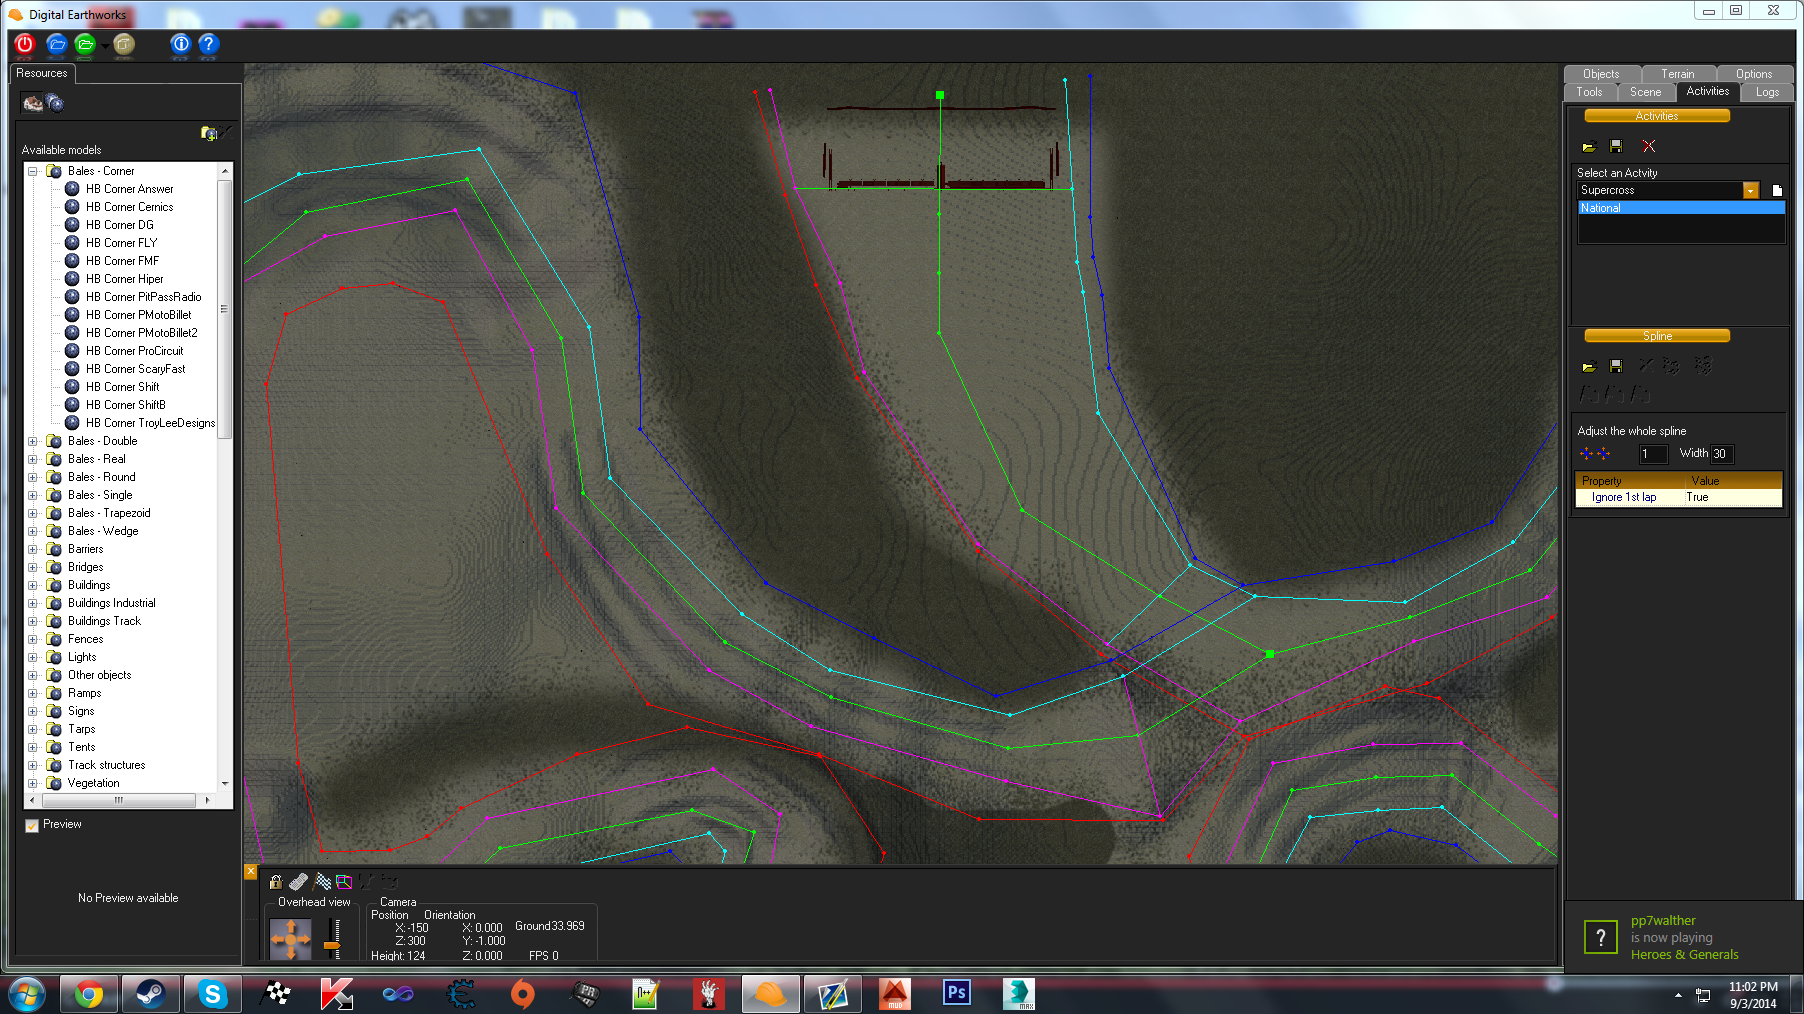
Task: Select the Track structures folder
Action: (106, 765)
